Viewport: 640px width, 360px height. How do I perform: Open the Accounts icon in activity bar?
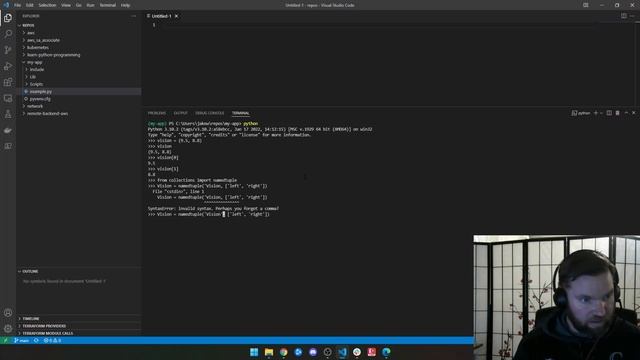pos(8,313)
